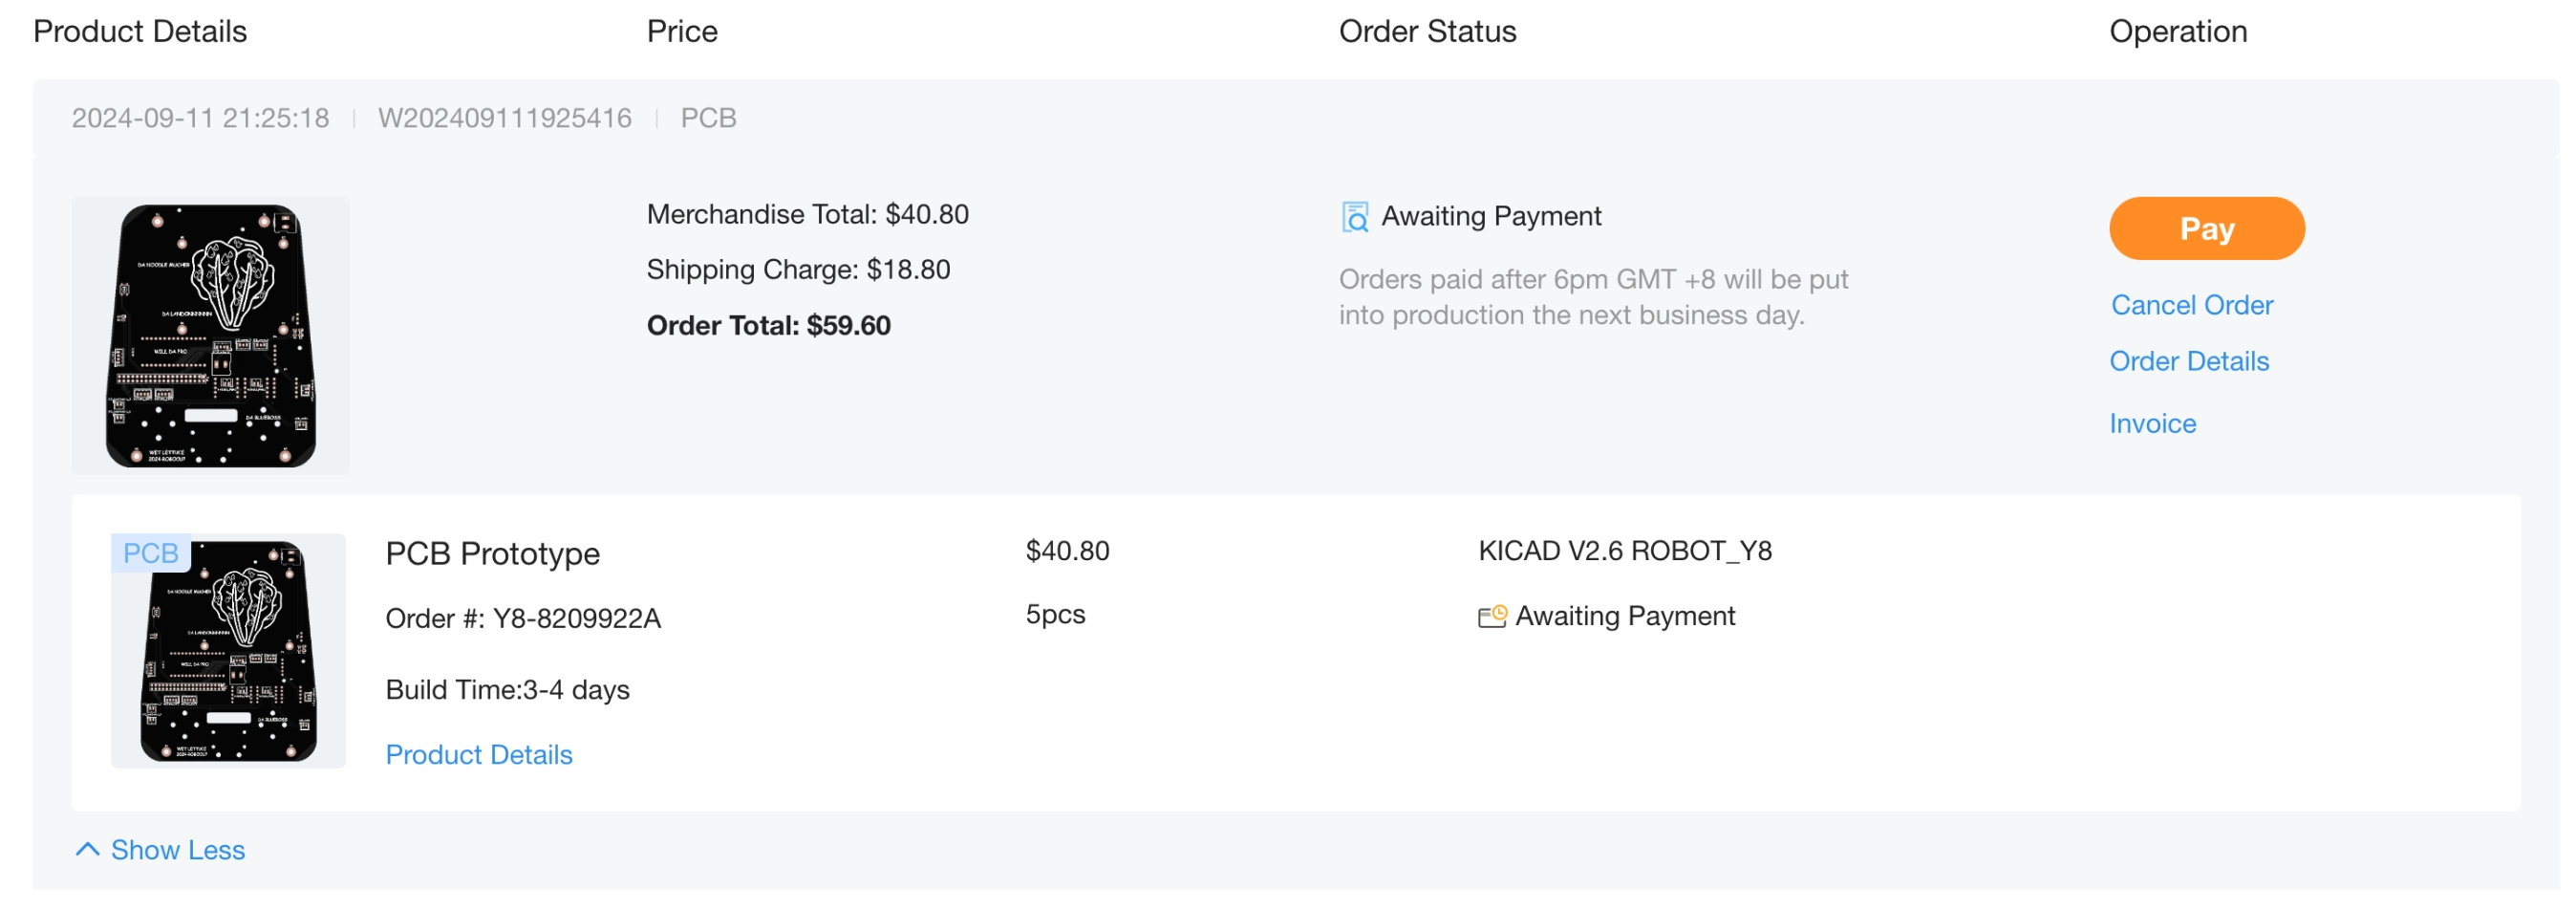2576x910 pixels.
Task: Open the Order Details link
Action: 2188,361
